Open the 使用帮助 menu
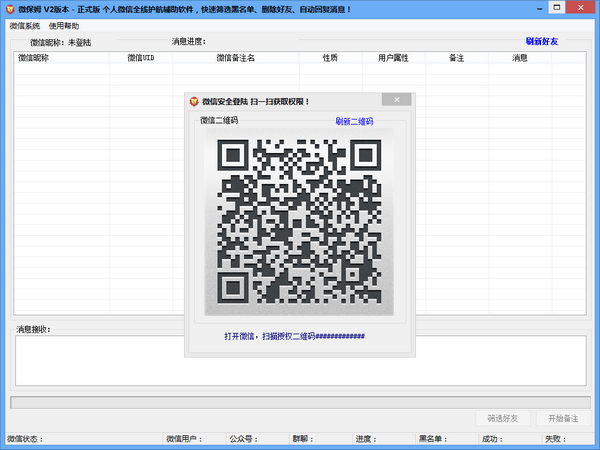Viewport: 600px width, 450px height. [64, 26]
